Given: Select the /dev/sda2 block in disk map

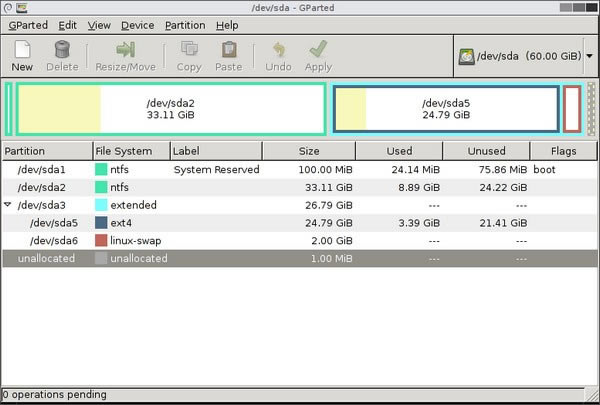Looking at the screenshot, I should pos(171,109).
